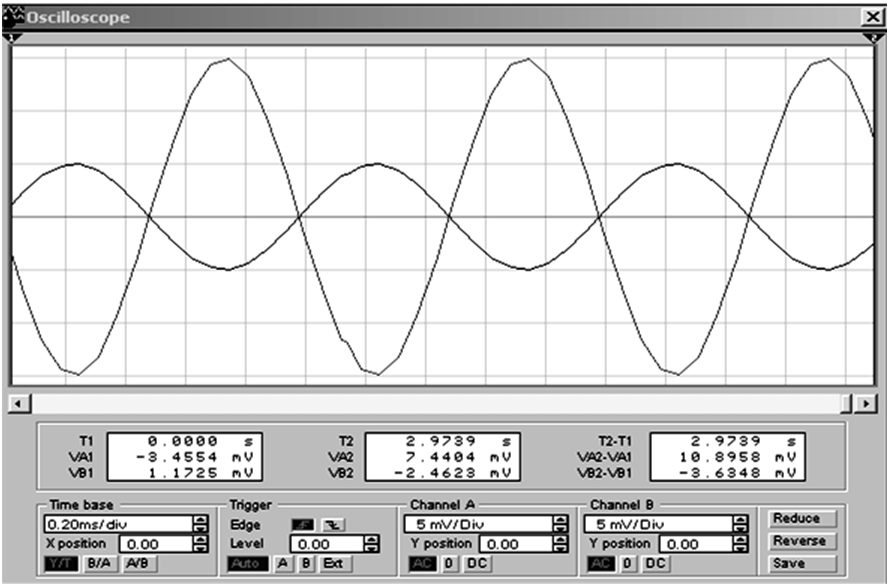The height and width of the screenshot is (586, 889).
Task: Adjust Channel A 5 mV/Div stepper
Action: (x=560, y=524)
